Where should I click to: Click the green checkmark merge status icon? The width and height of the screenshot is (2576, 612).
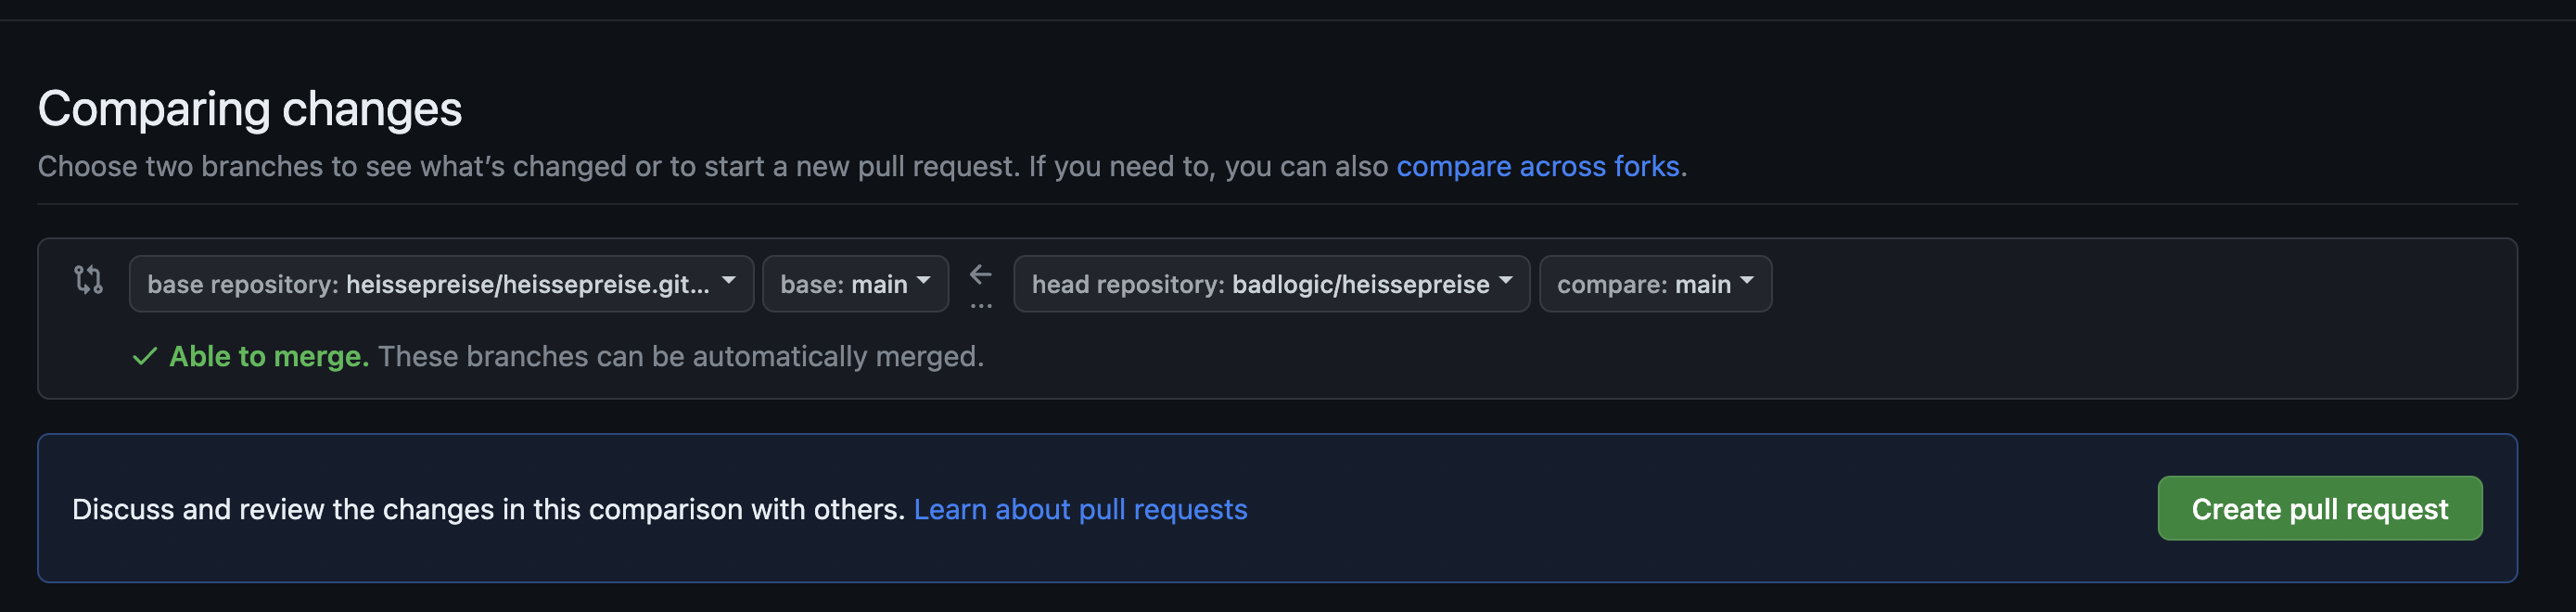[x=145, y=356]
